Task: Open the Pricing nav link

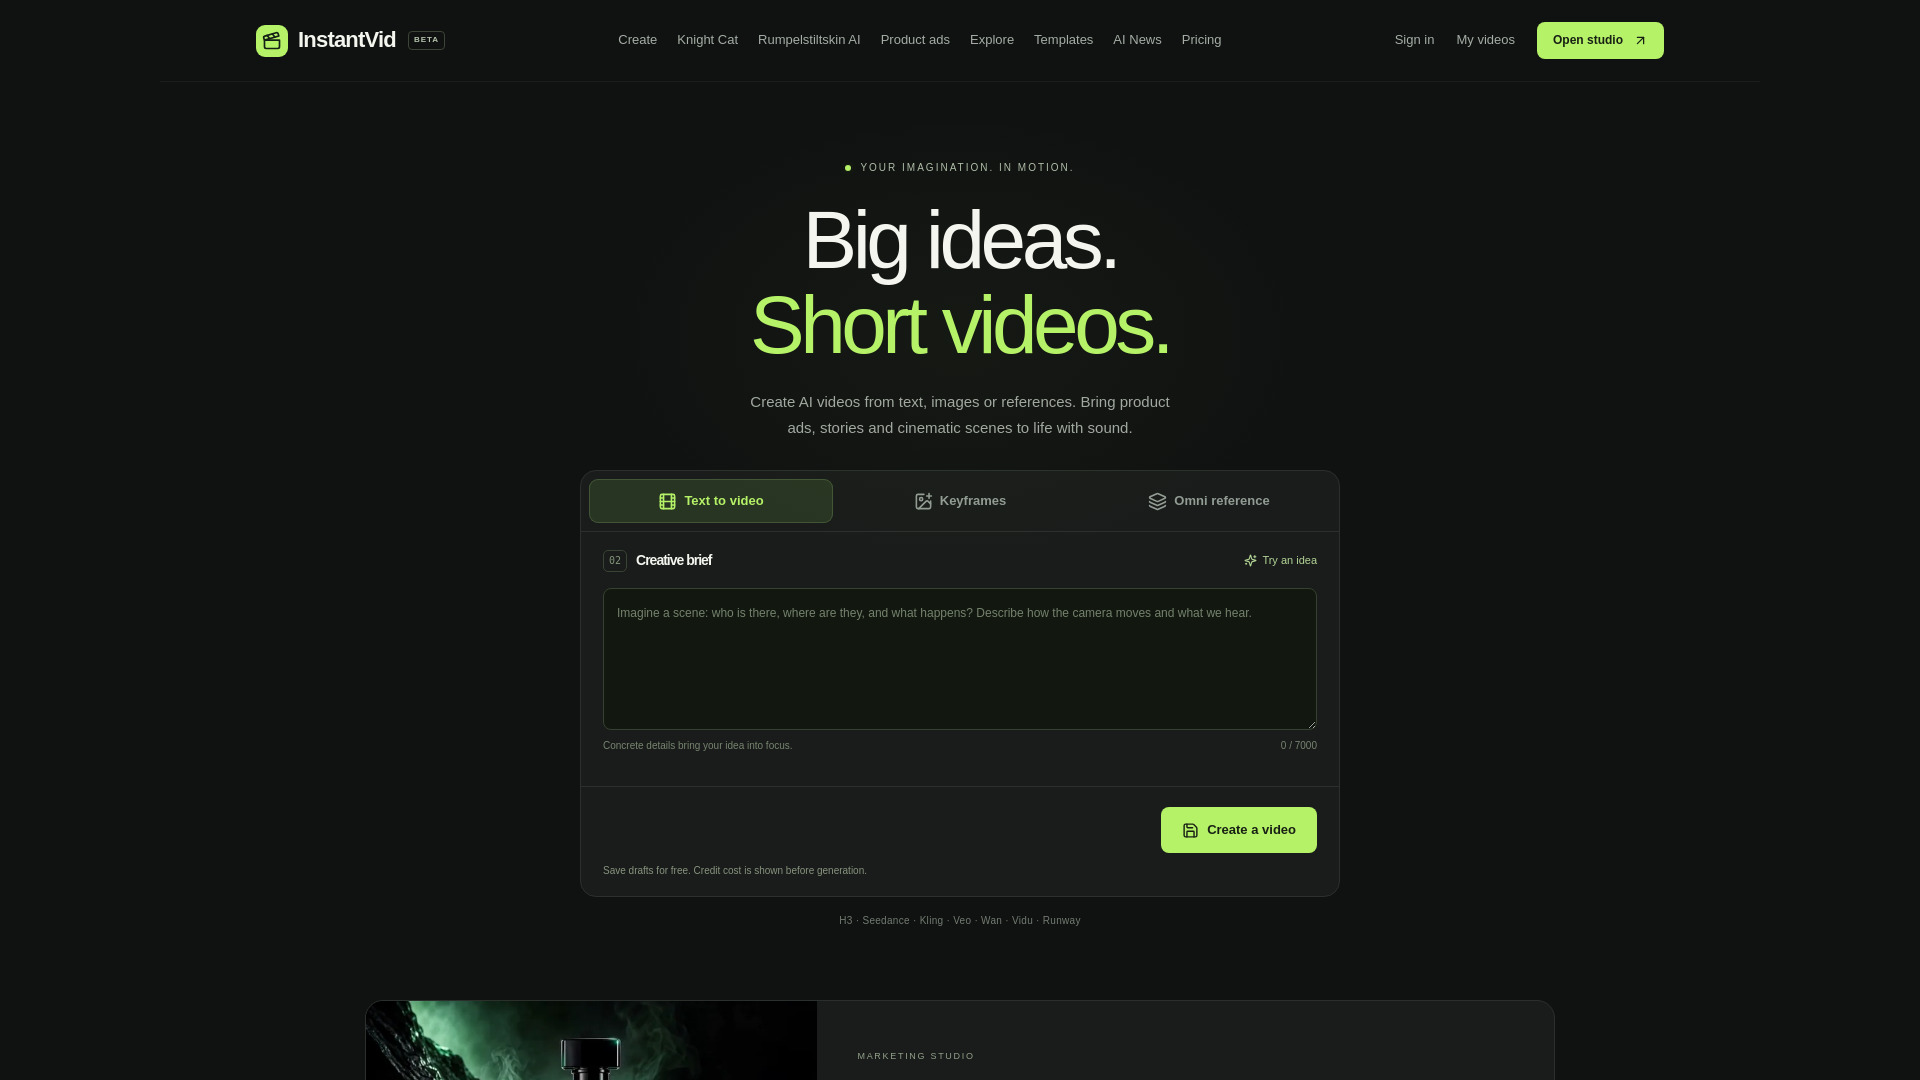Action: (1201, 40)
